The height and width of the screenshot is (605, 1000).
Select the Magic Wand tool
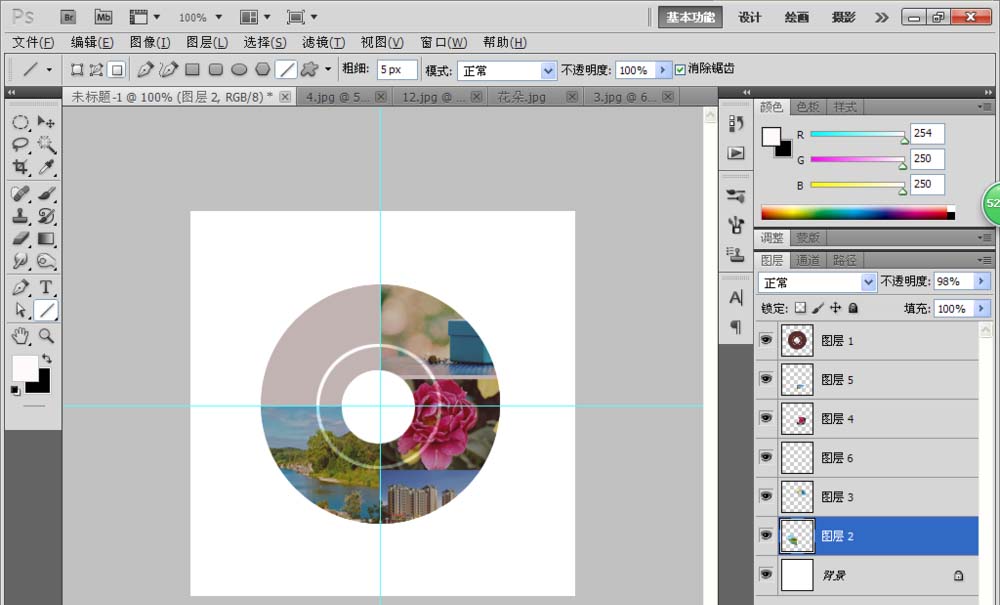46,145
